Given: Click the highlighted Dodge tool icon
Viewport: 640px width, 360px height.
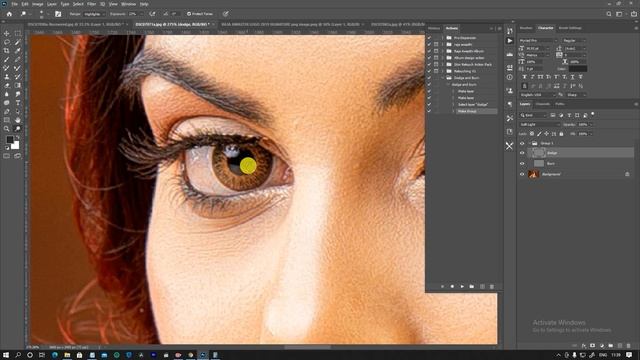Looking at the screenshot, I should [18, 129].
